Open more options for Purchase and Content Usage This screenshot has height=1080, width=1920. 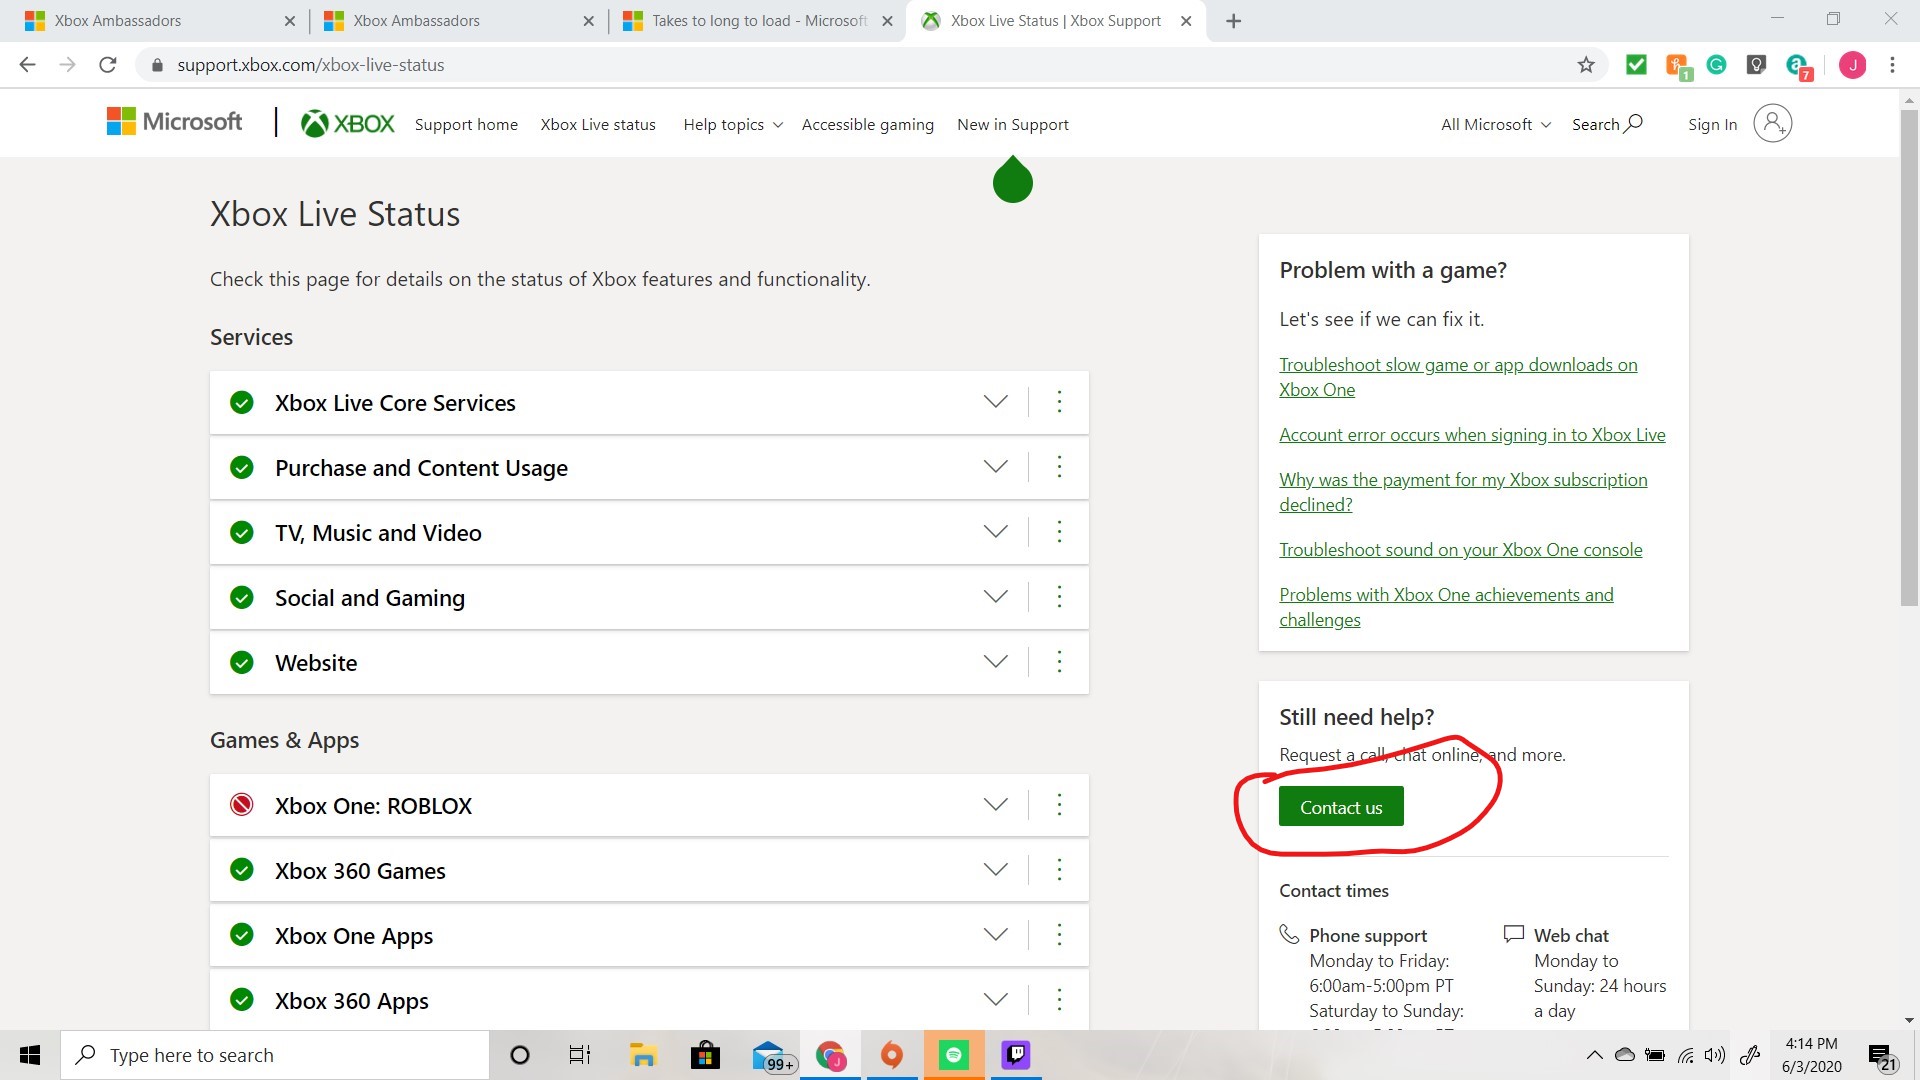[1059, 467]
